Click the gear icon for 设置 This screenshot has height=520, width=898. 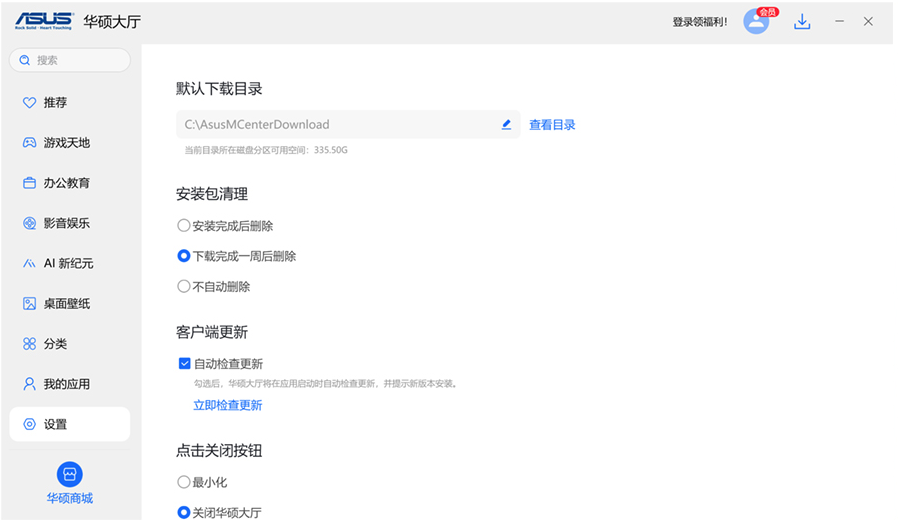pyautogui.click(x=29, y=424)
